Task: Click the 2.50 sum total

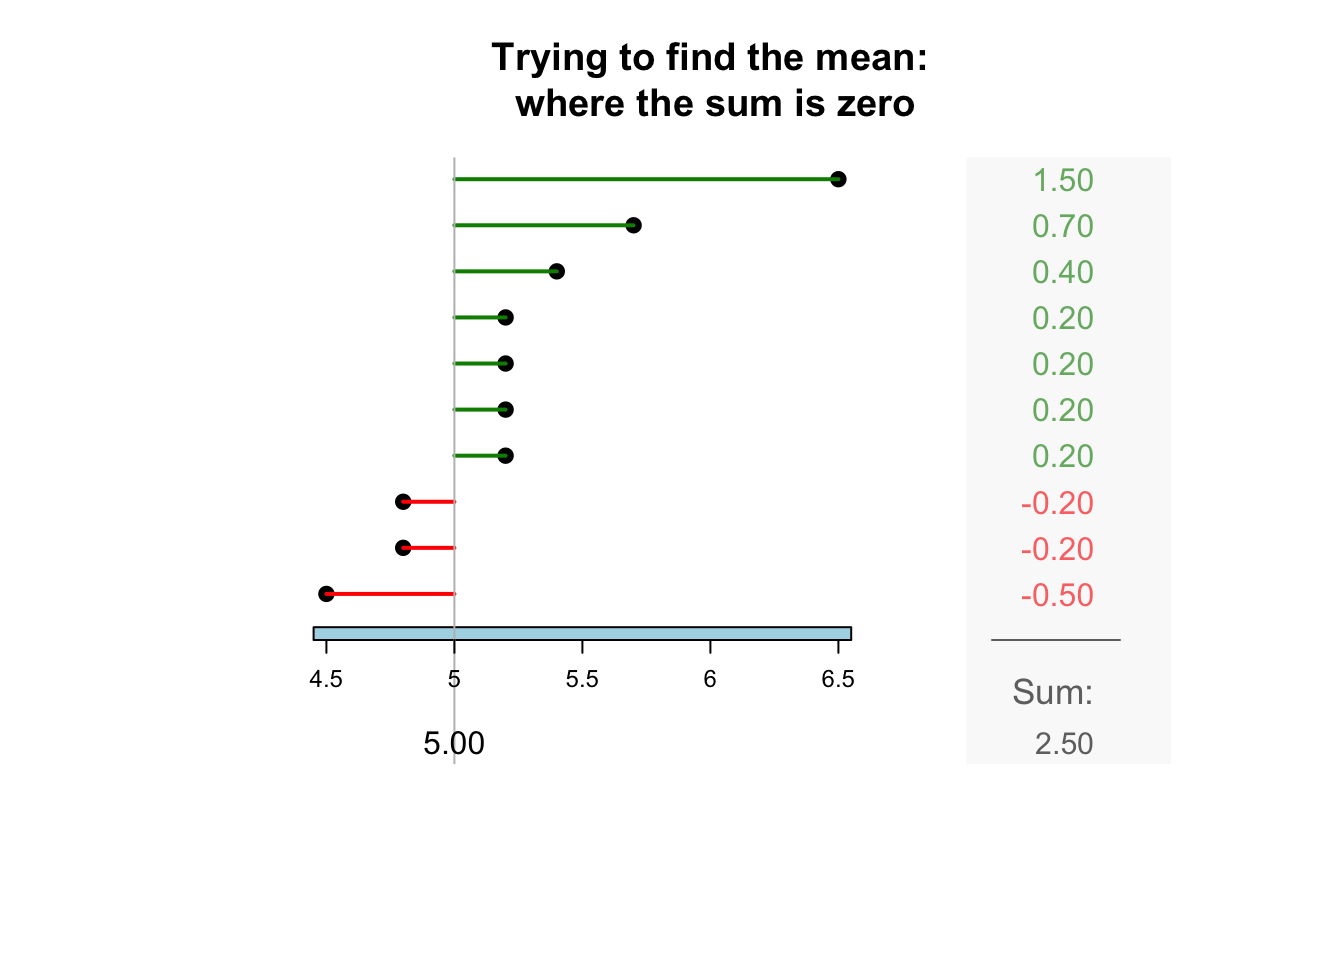Action: click(1064, 745)
